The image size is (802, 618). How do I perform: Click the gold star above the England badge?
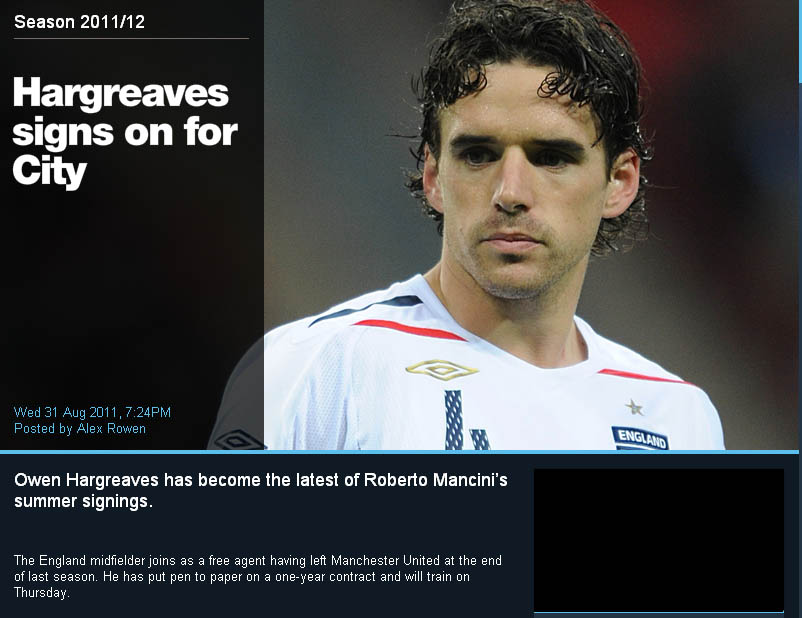(634, 407)
